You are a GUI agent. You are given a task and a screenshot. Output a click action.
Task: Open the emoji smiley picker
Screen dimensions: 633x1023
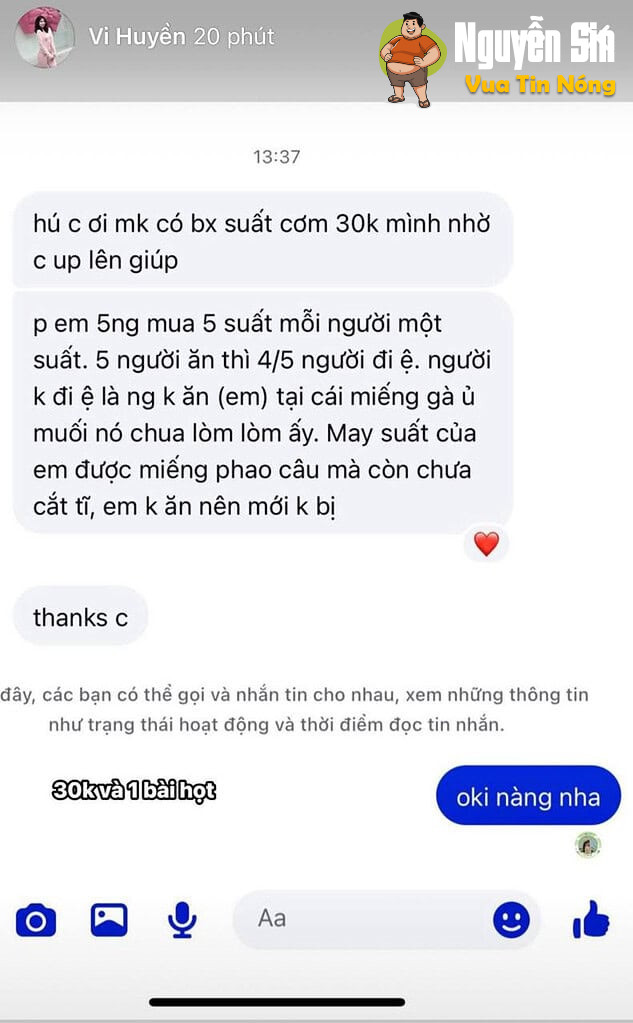pos(512,920)
